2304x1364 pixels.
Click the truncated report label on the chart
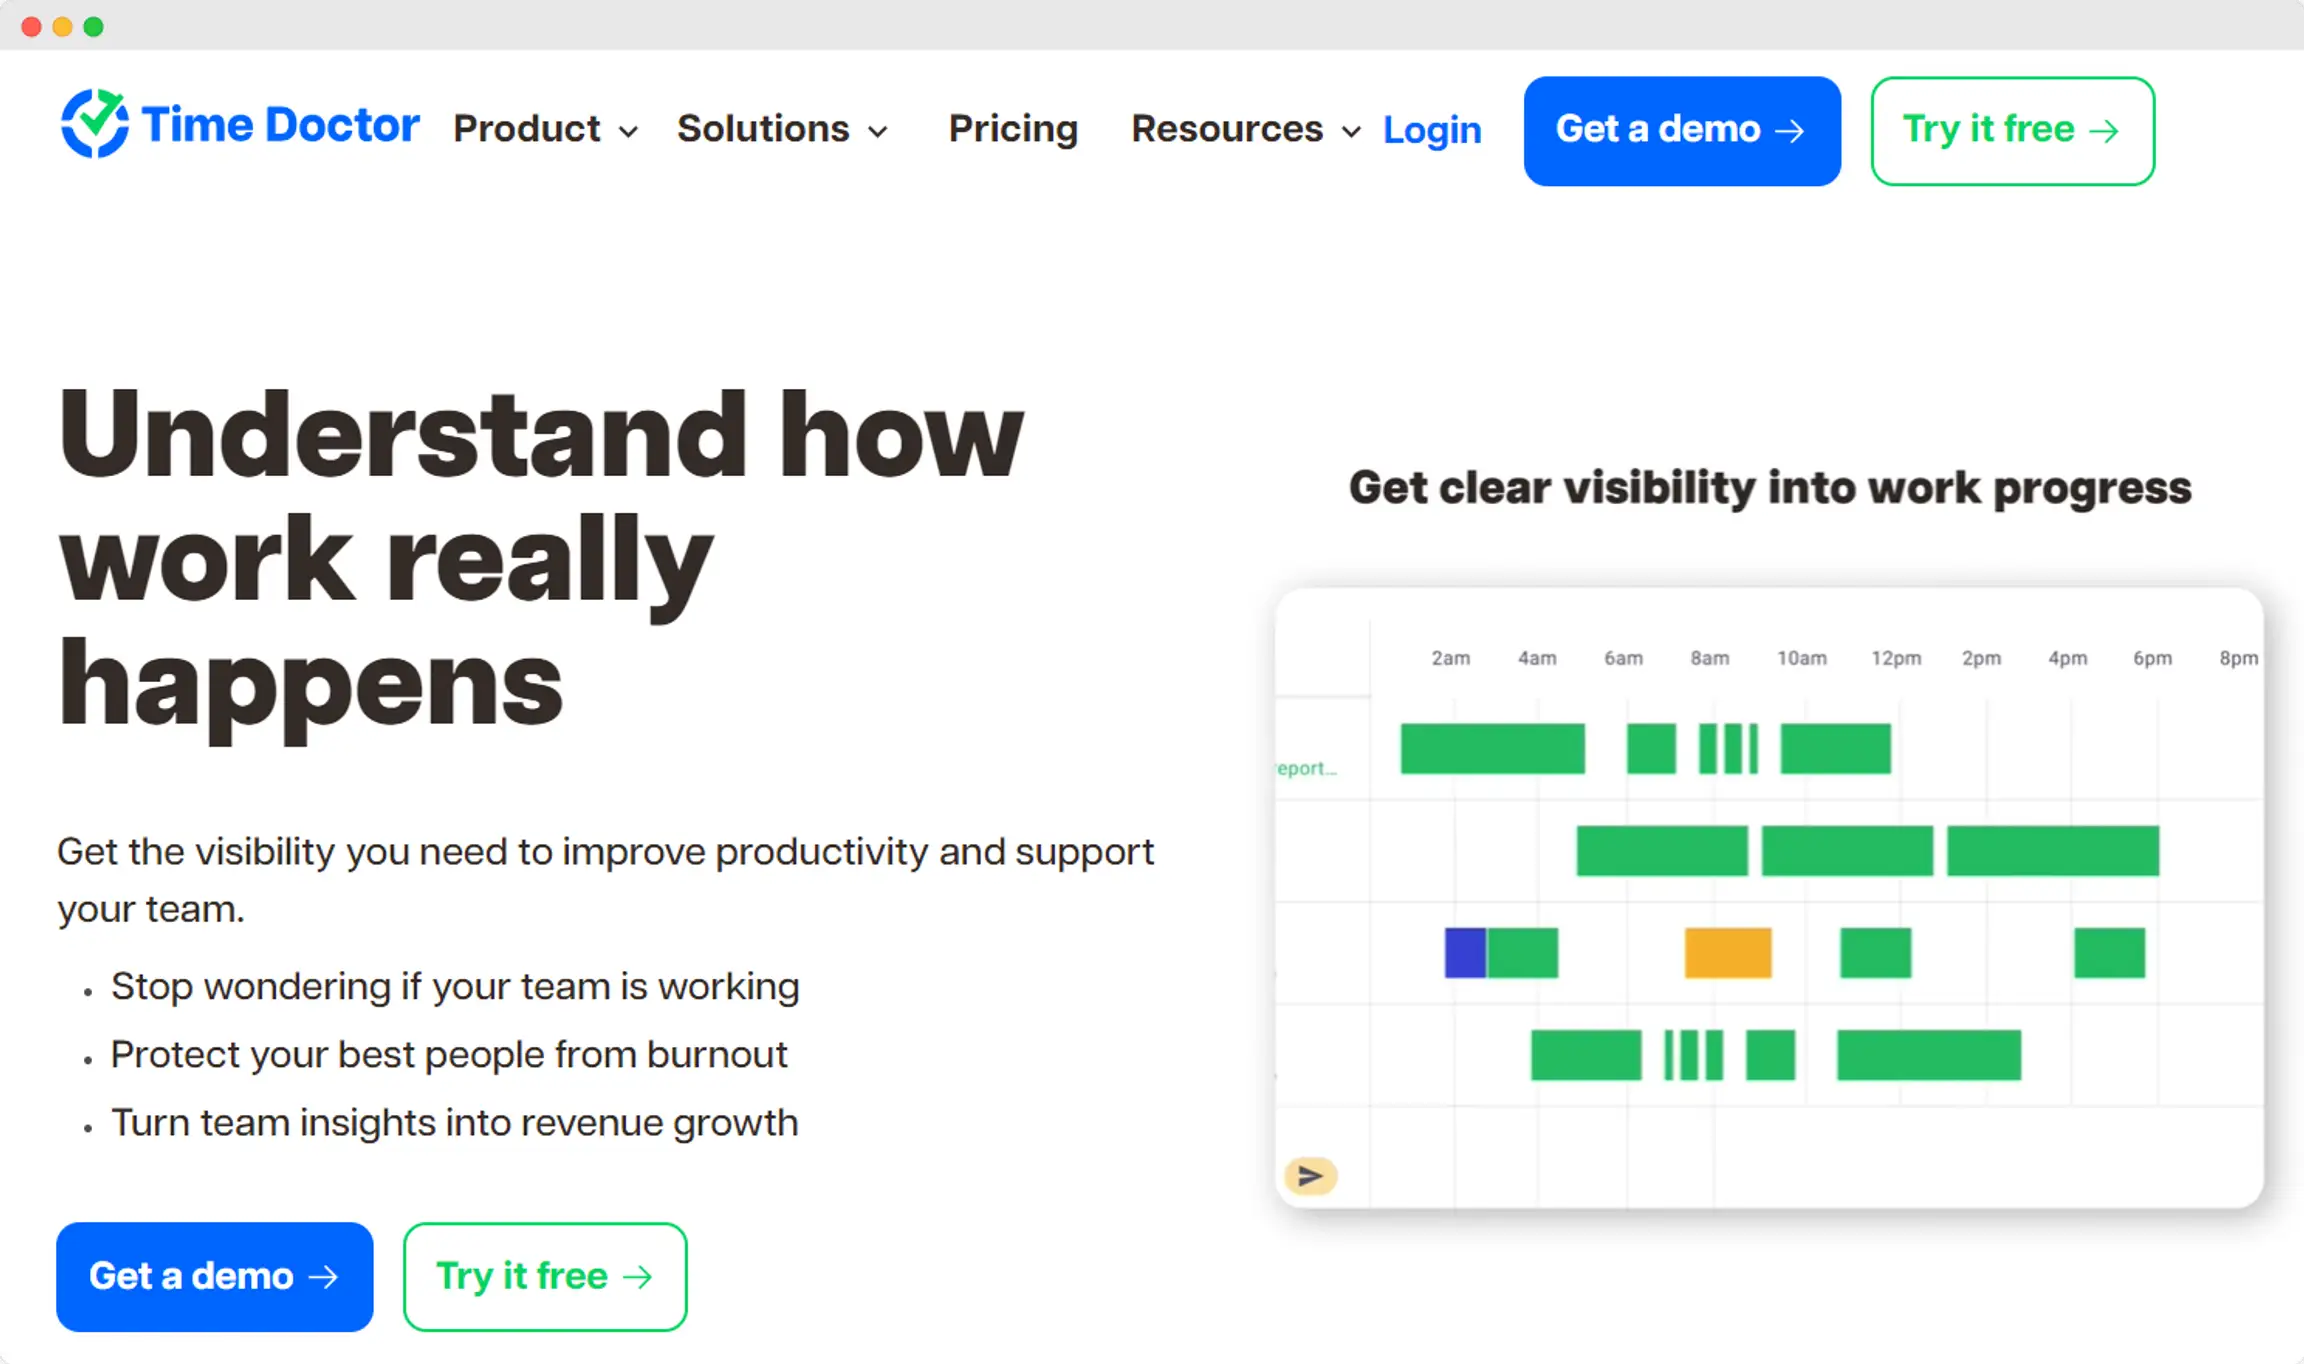pyautogui.click(x=1305, y=768)
